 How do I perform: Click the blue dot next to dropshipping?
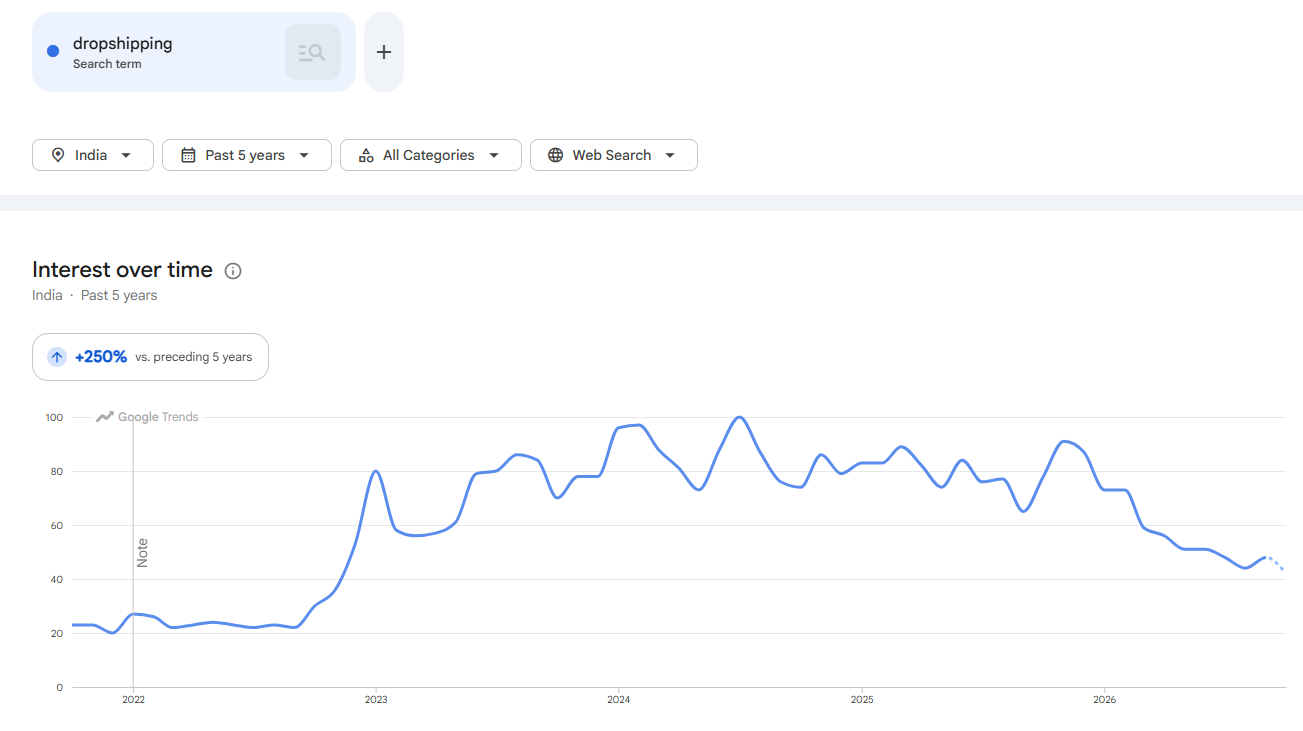(53, 52)
